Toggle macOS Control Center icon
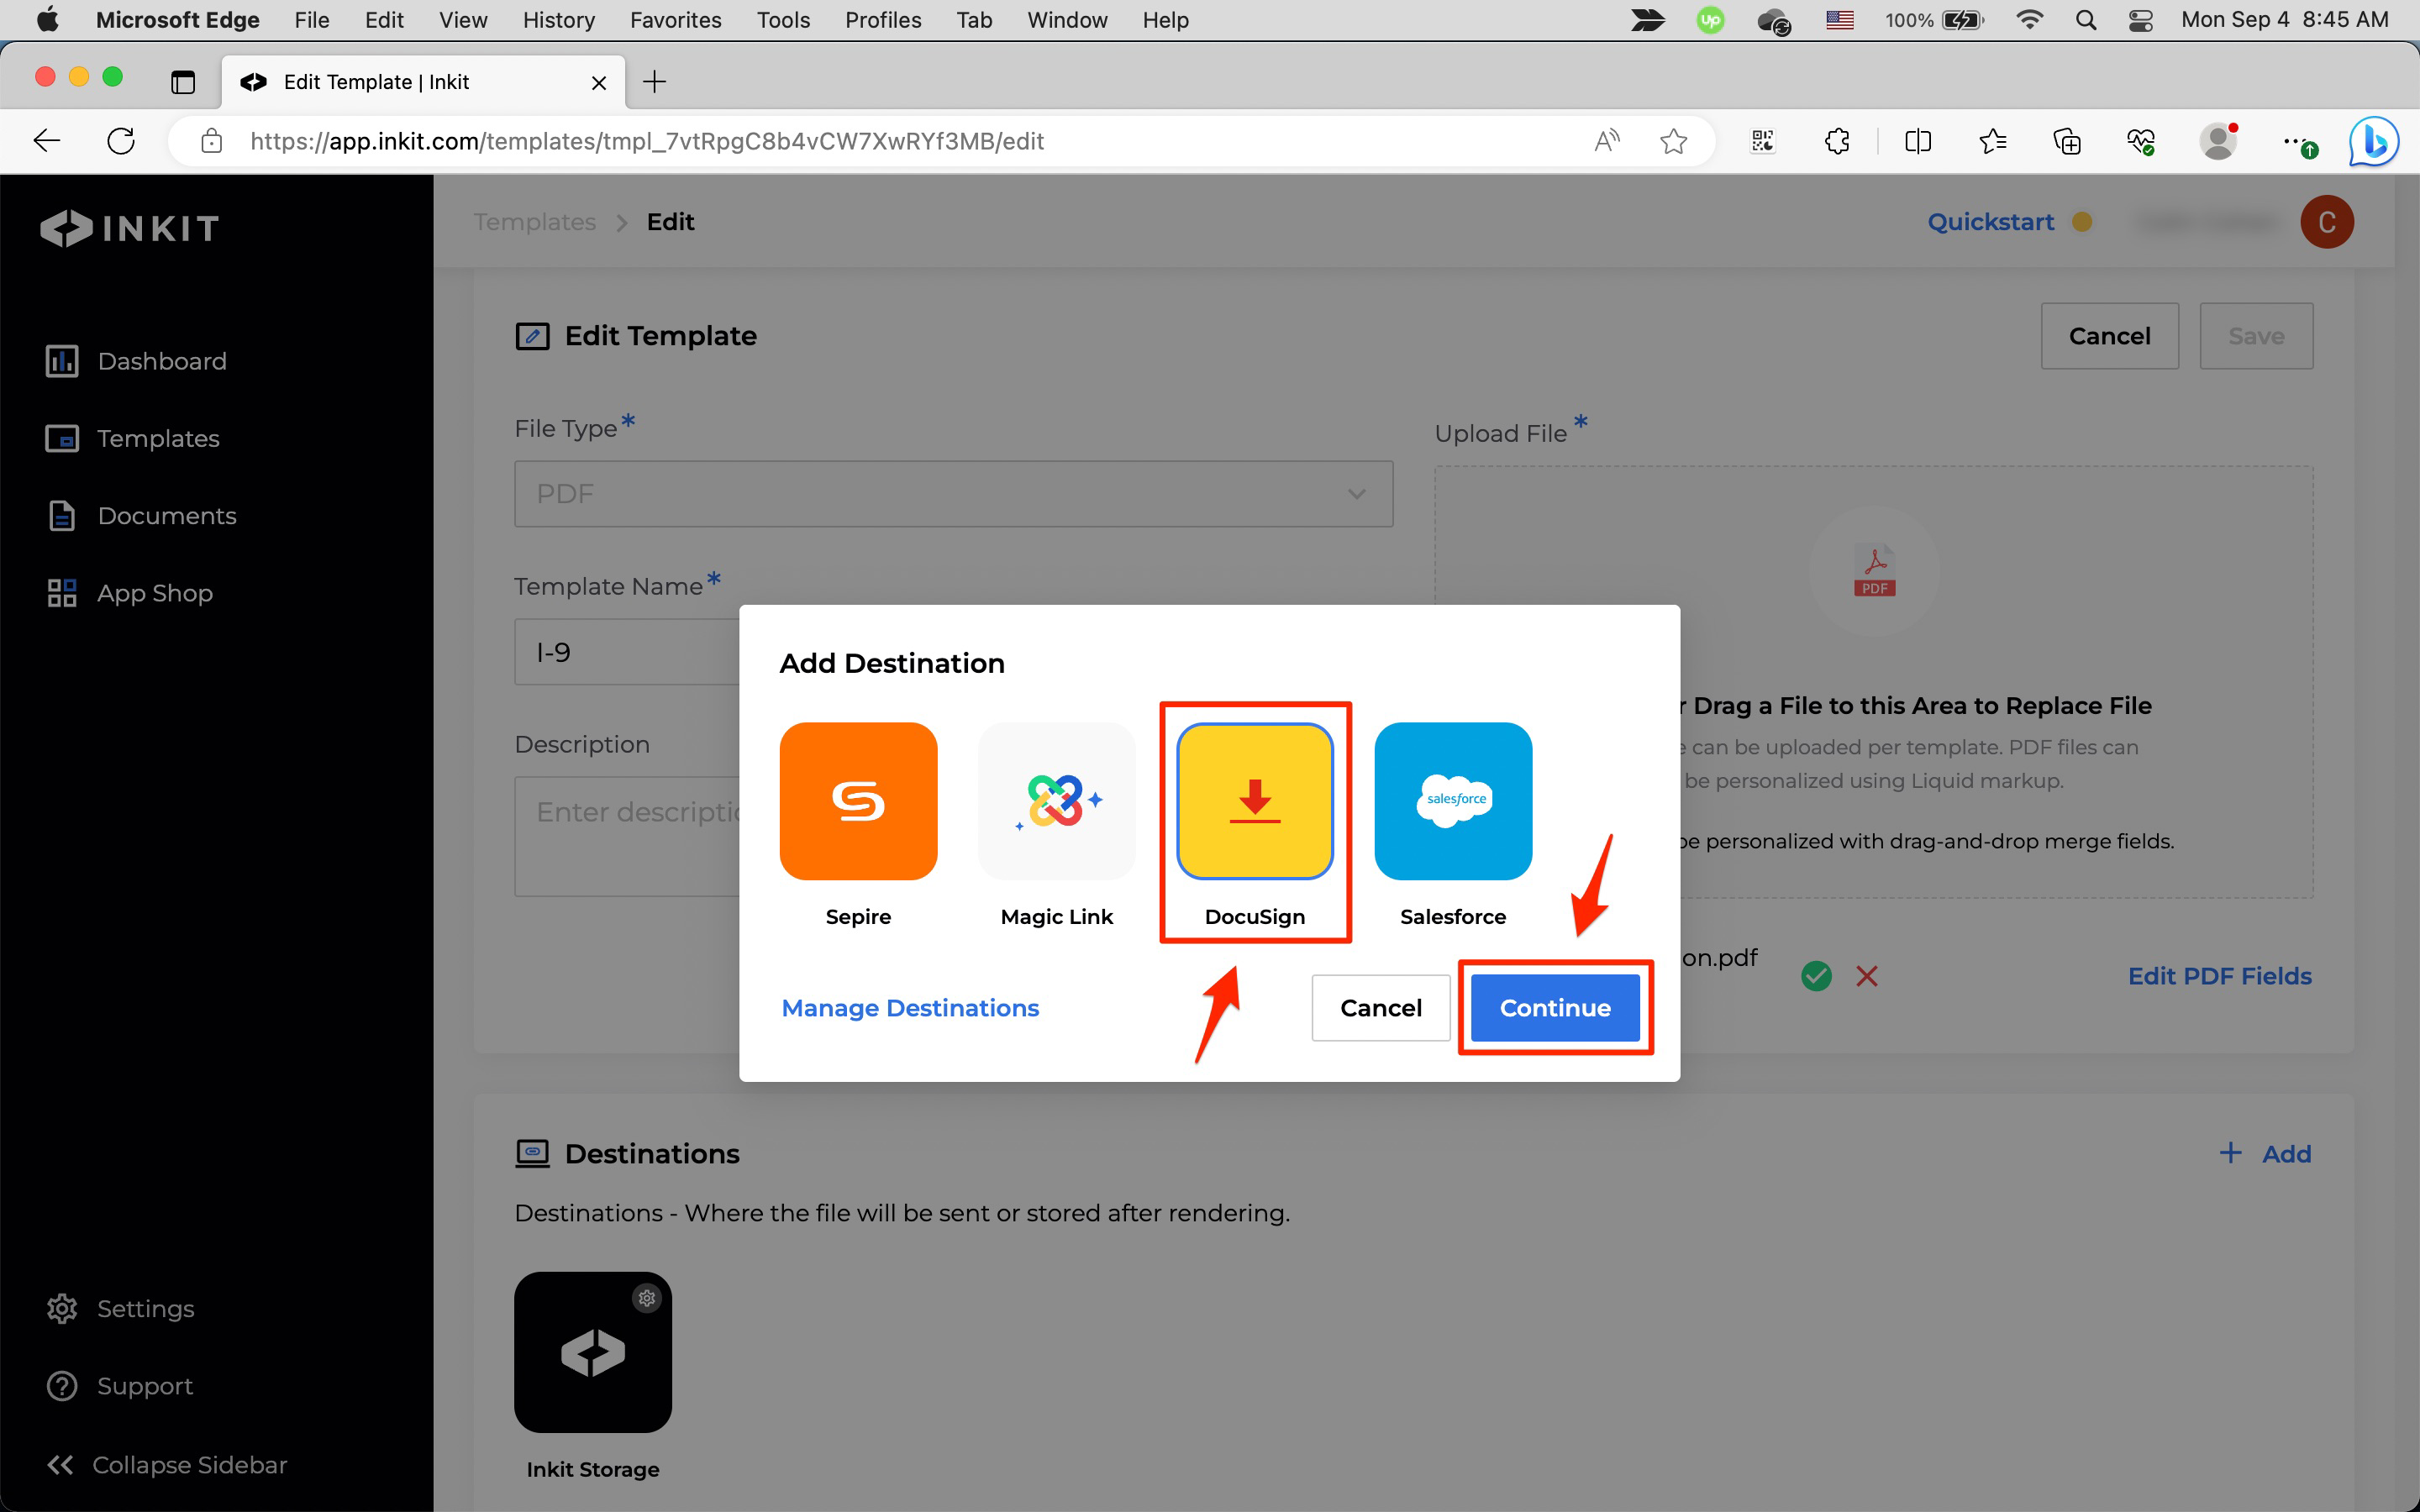2420x1512 pixels. [x=2140, y=20]
